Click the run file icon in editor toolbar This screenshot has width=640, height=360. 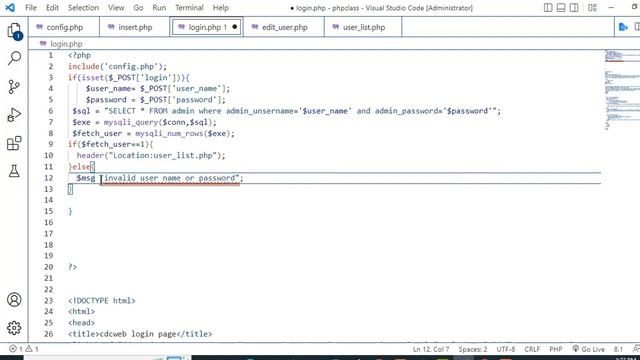623,27
